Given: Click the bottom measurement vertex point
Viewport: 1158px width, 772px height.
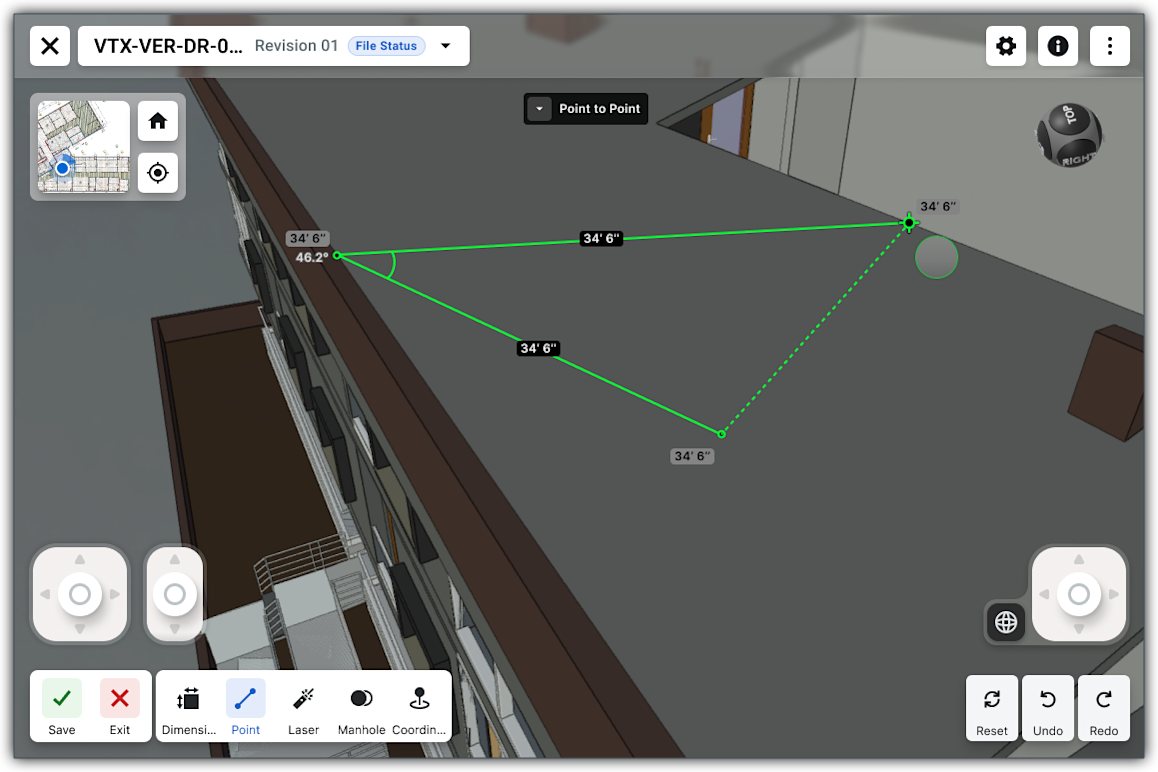Looking at the screenshot, I should [722, 434].
